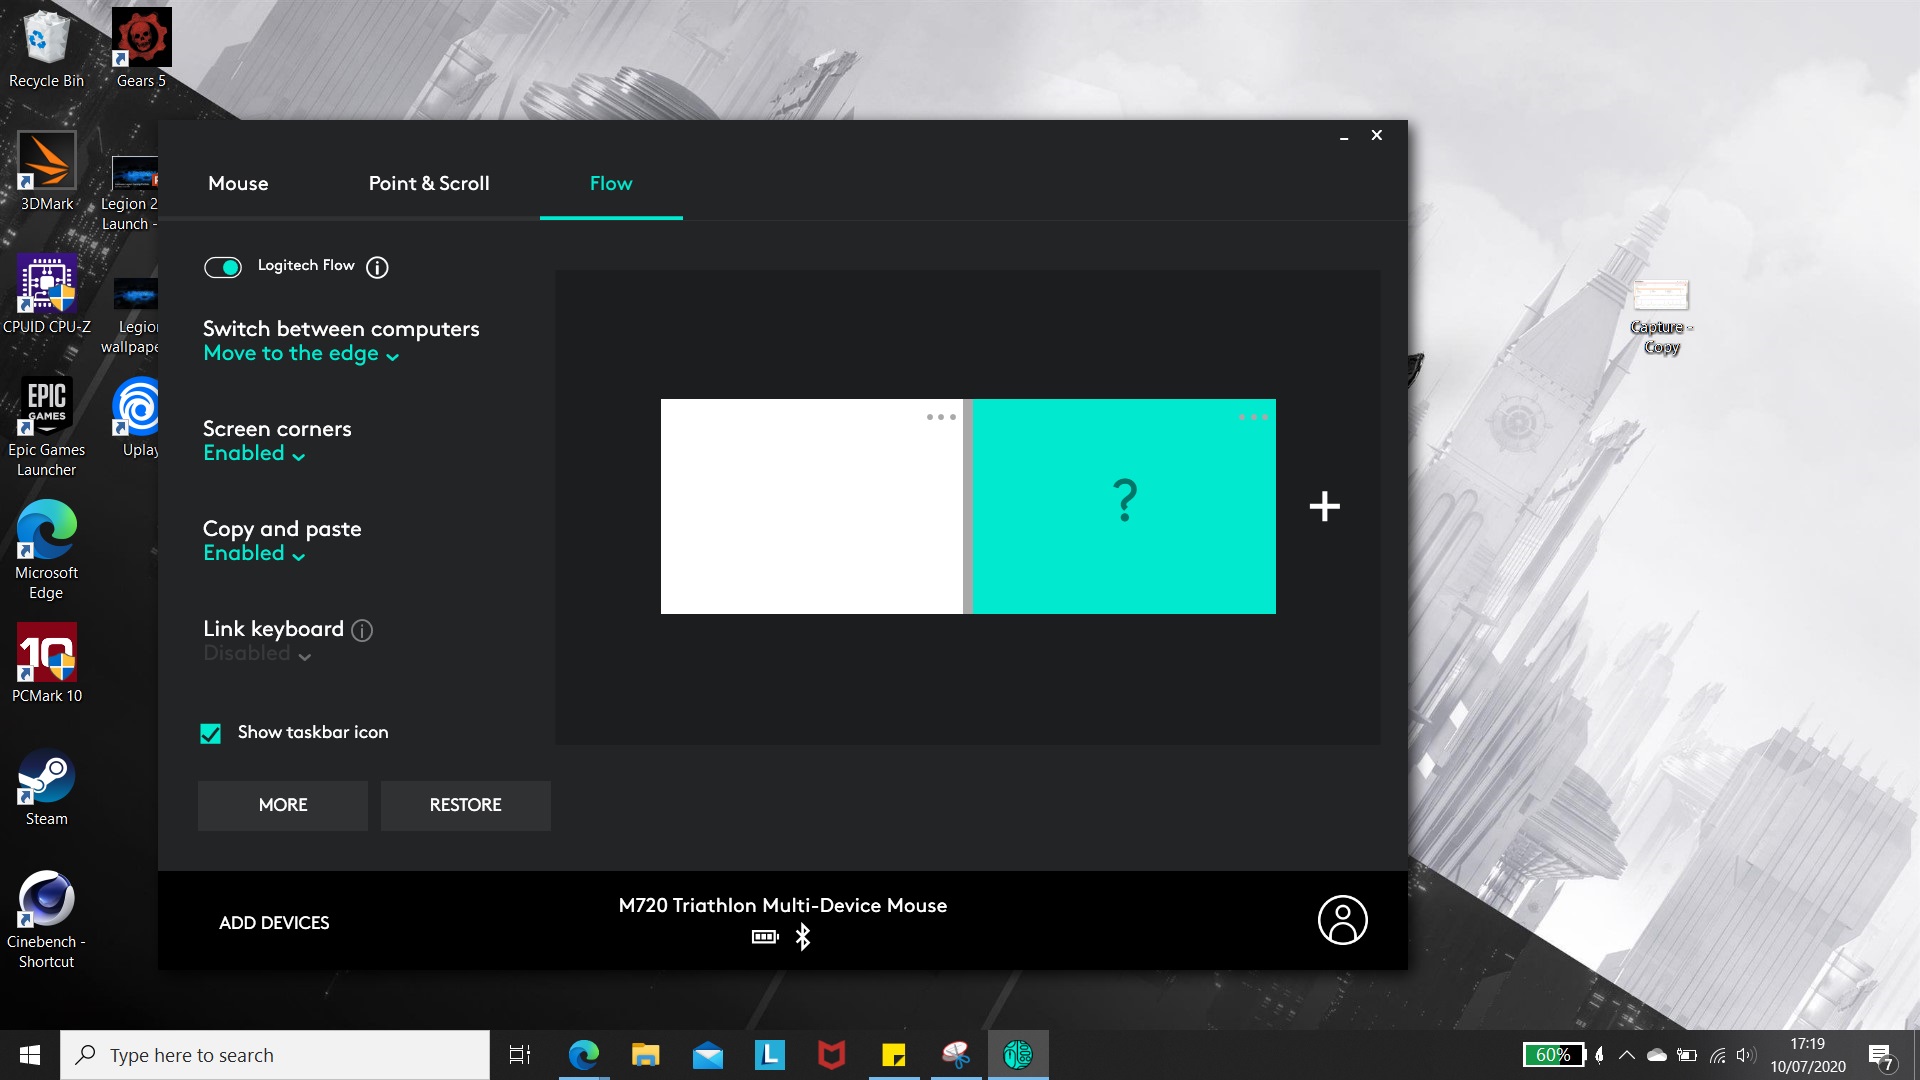The image size is (1920, 1080).
Task: Switch to the Point & Scroll tab
Action: [x=429, y=183]
